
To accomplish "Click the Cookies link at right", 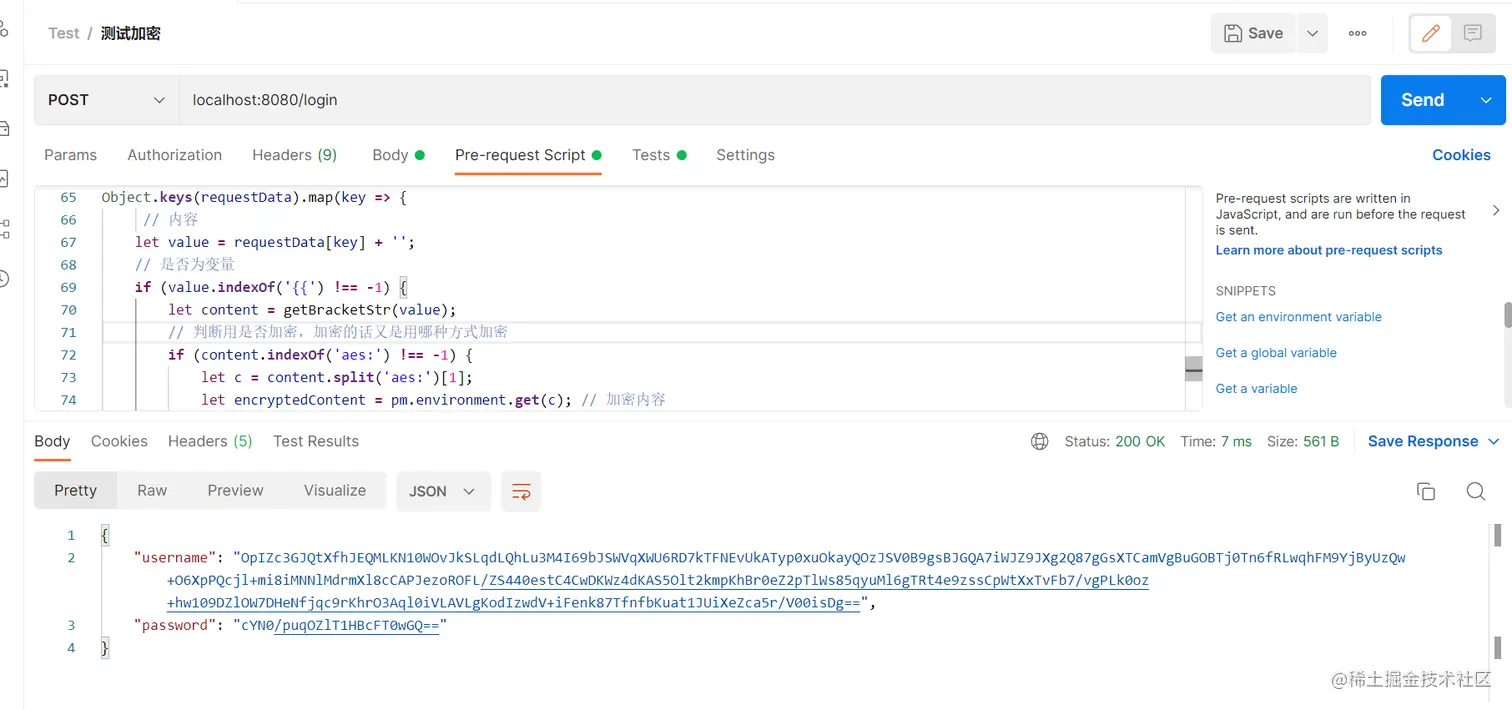I will pyautogui.click(x=1461, y=155).
